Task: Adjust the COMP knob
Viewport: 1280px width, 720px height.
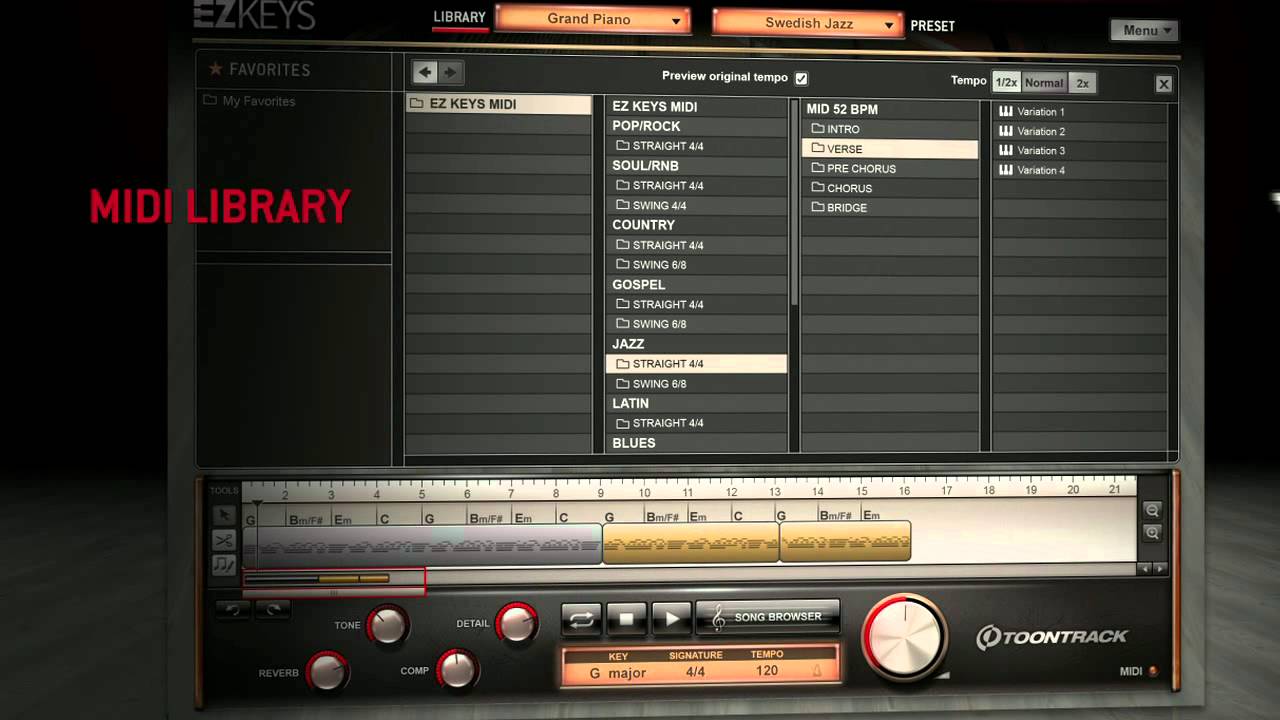Action: (x=457, y=669)
